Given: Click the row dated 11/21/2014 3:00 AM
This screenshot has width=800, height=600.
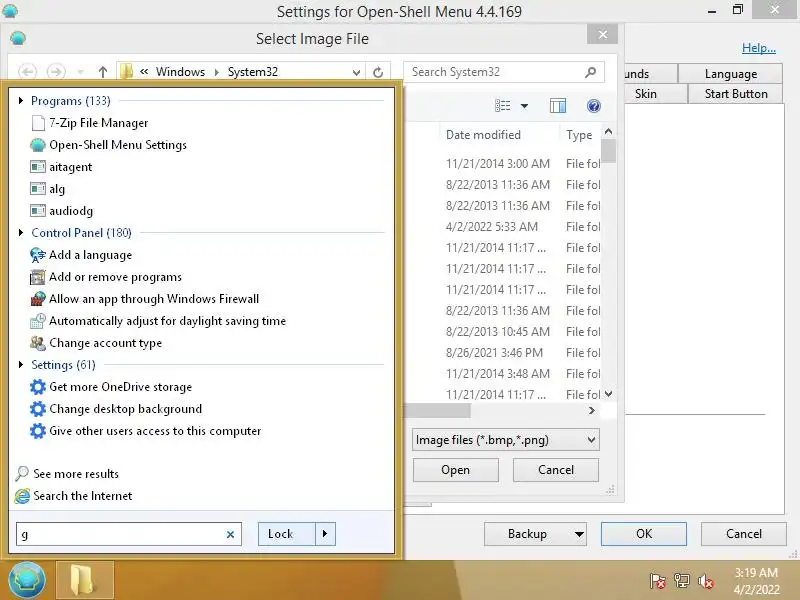Looking at the screenshot, I should pyautogui.click(x=503, y=164).
